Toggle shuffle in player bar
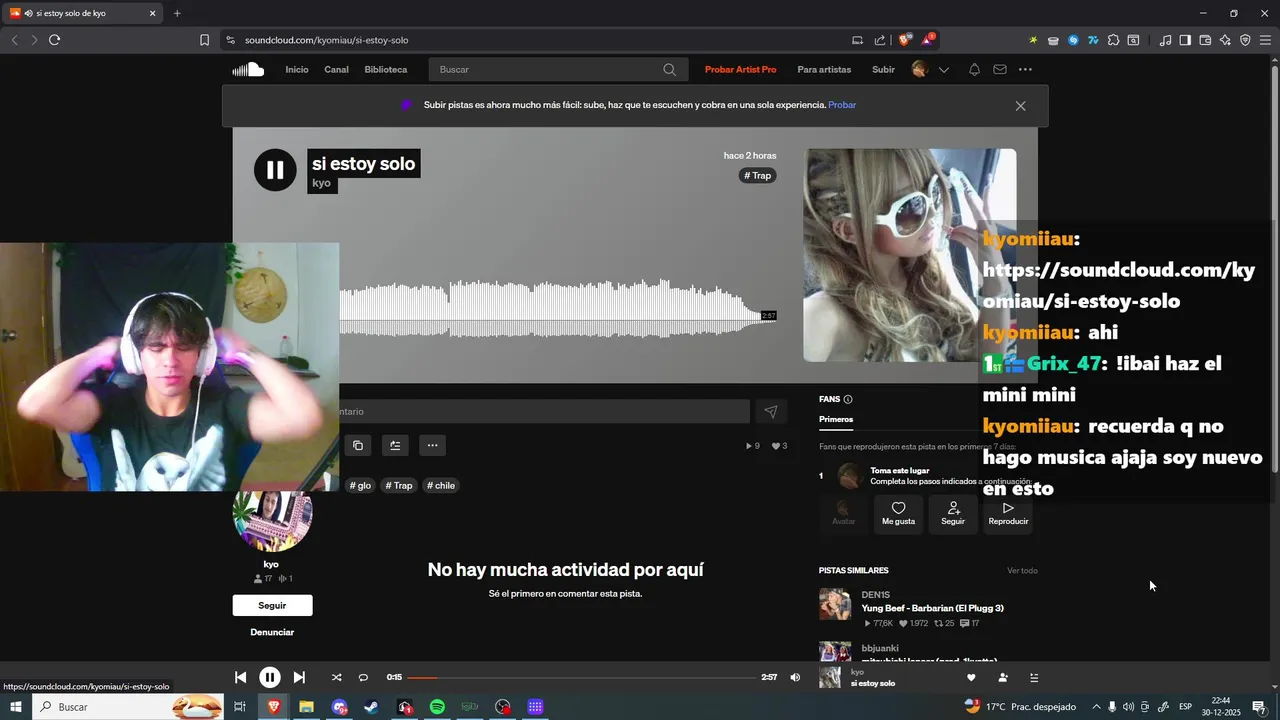 (x=336, y=677)
